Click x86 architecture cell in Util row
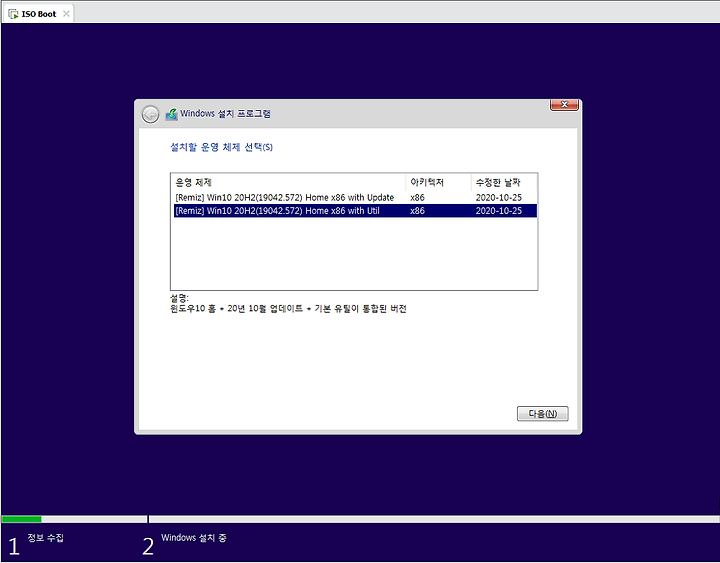The image size is (720, 563). pyautogui.click(x=417, y=211)
